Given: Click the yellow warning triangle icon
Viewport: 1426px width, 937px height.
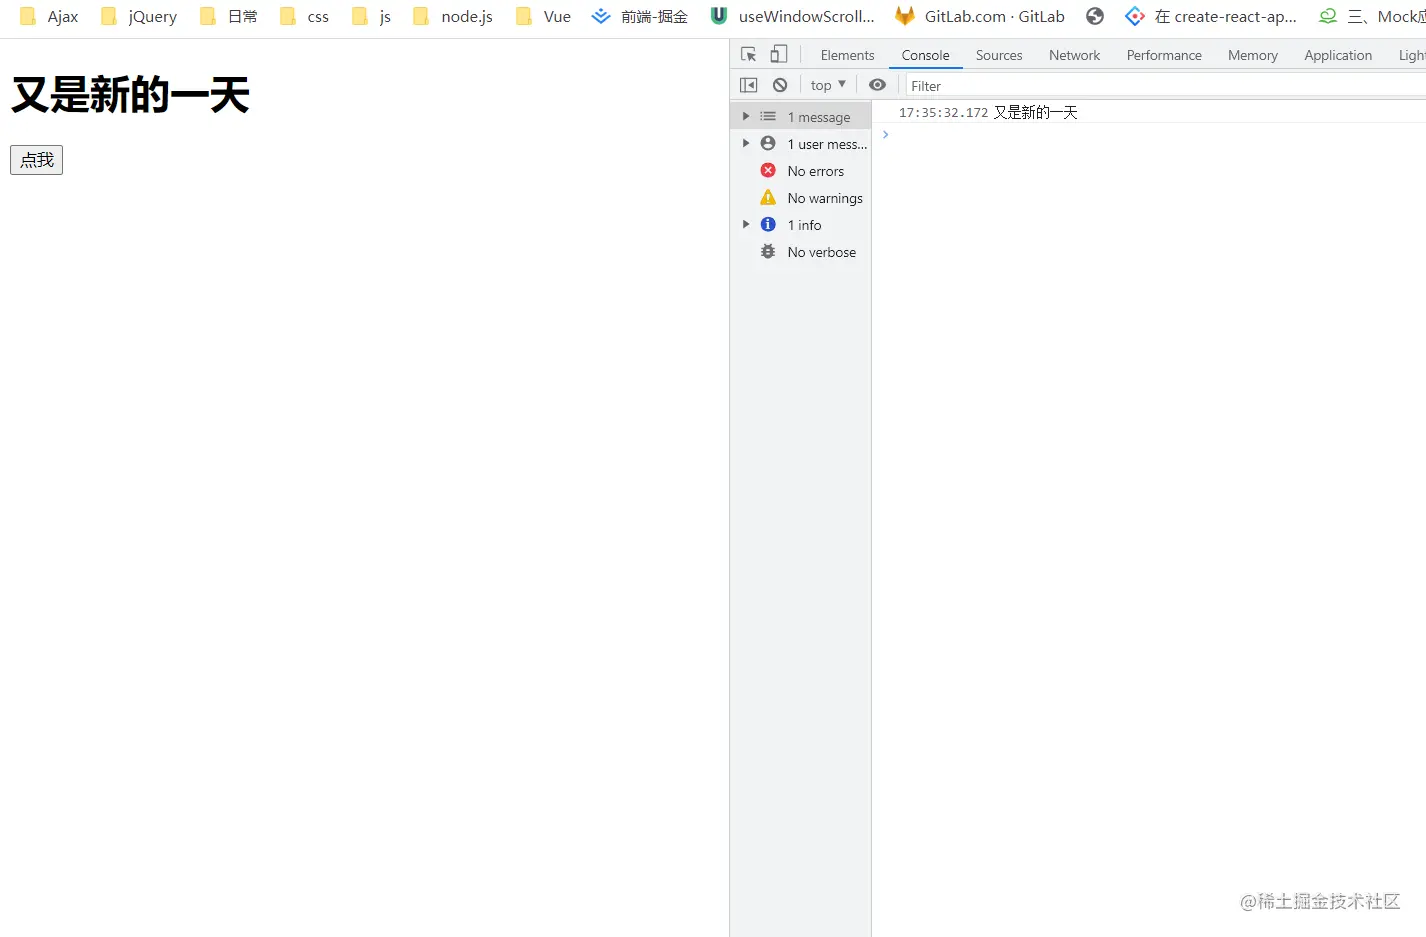Looking at the screenshot, I should [x=768, y=197].
